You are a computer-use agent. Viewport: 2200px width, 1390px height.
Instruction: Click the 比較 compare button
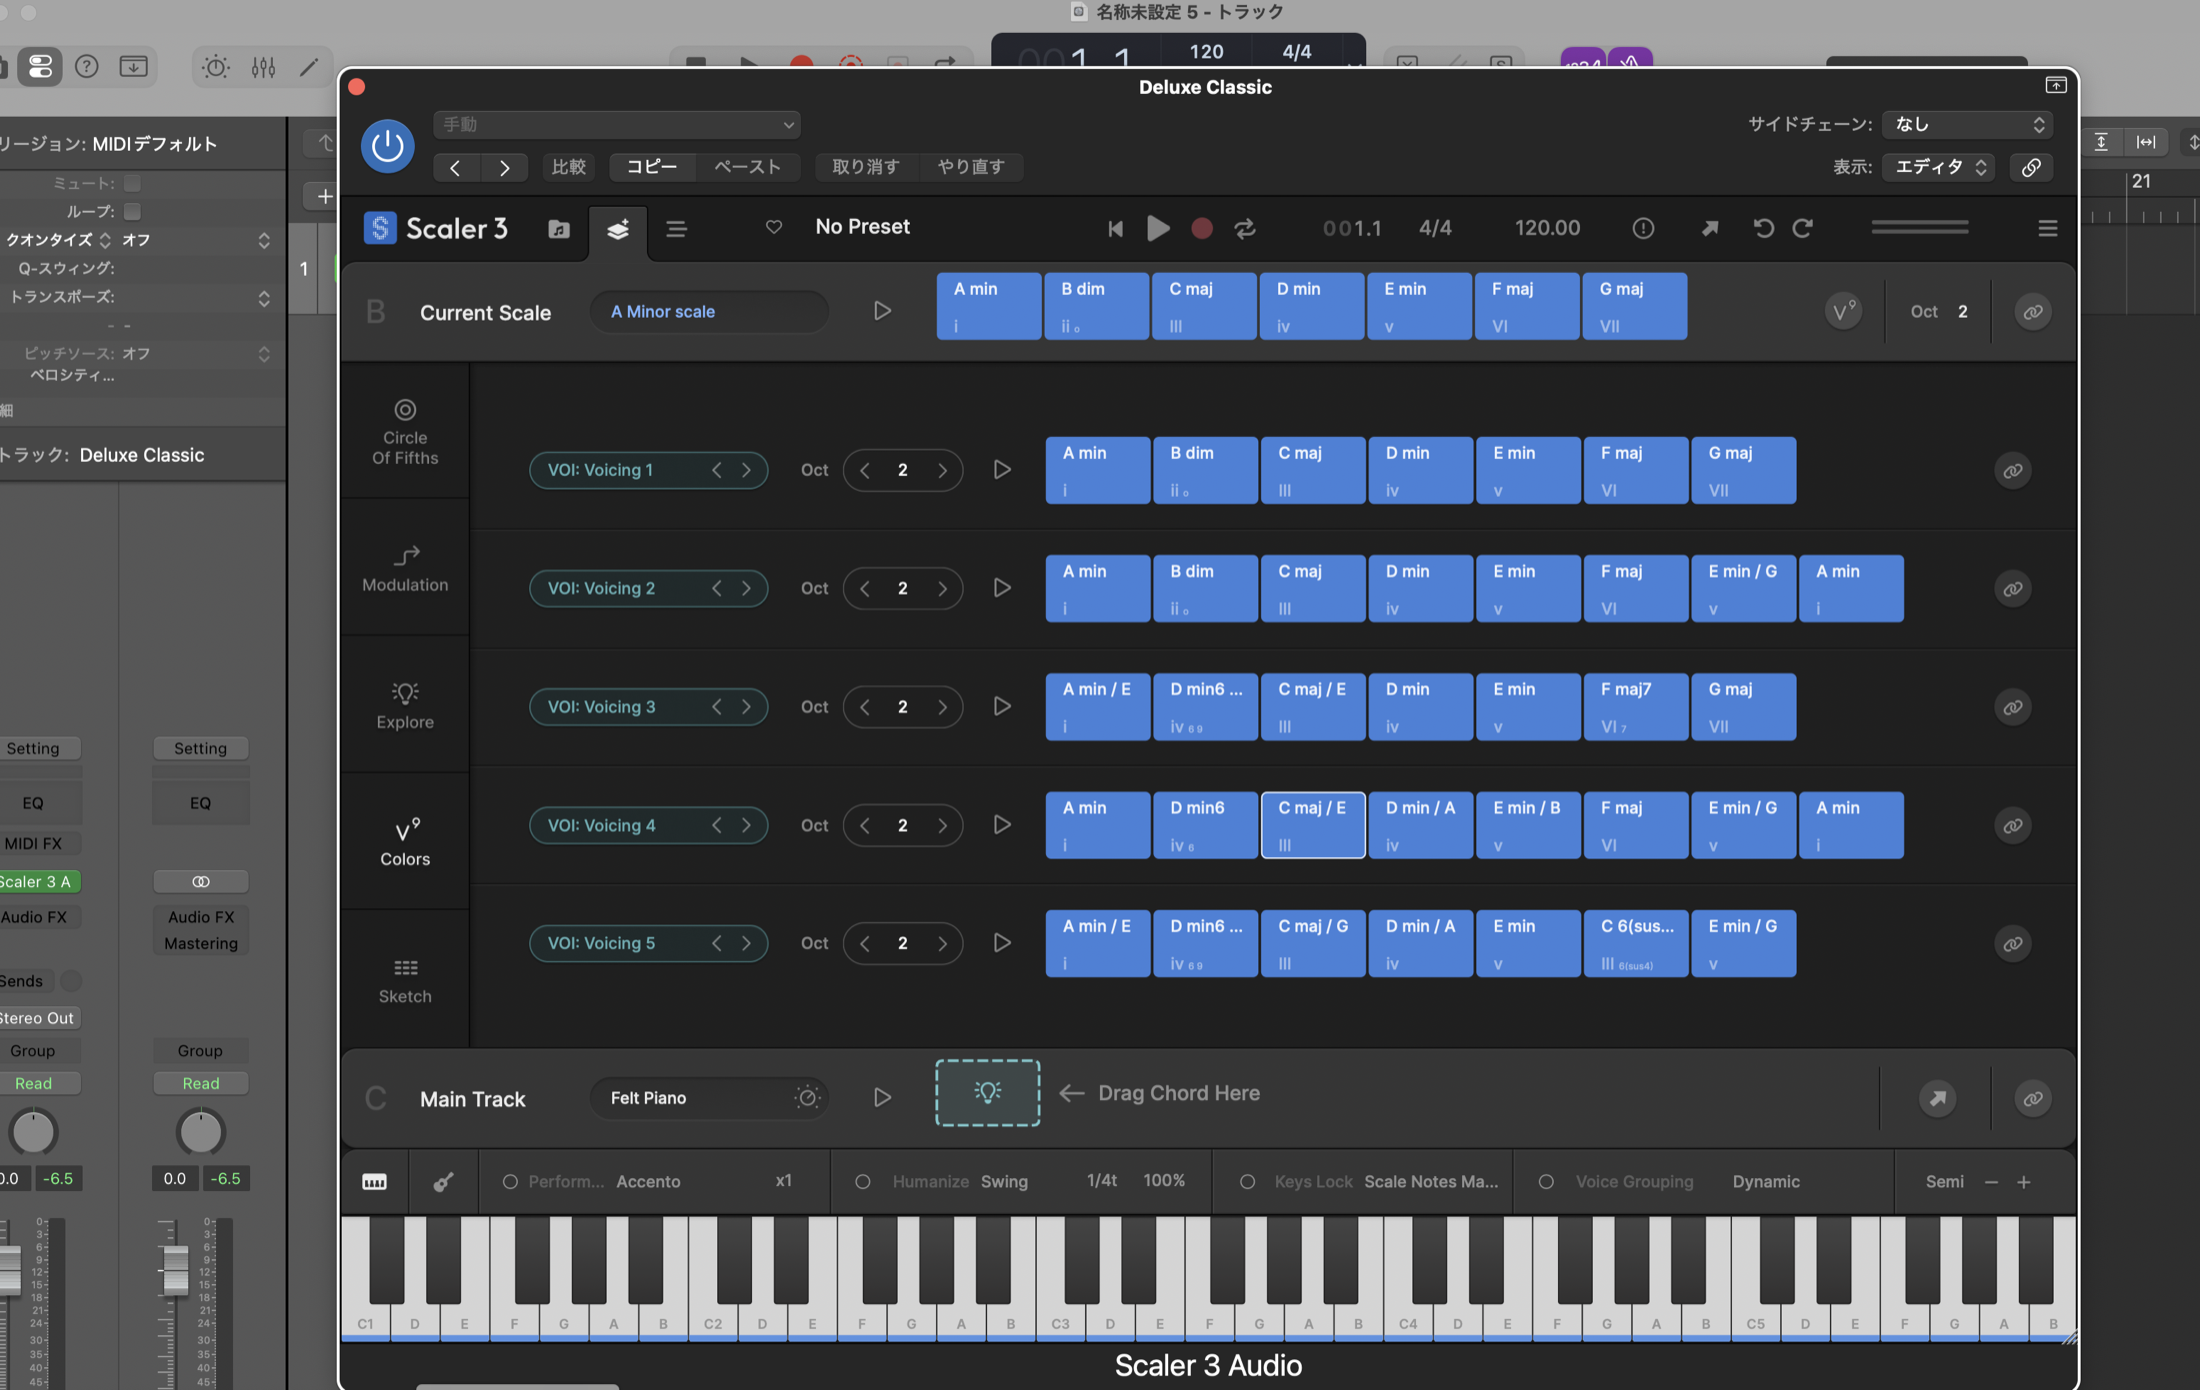(x=569, y=167)
